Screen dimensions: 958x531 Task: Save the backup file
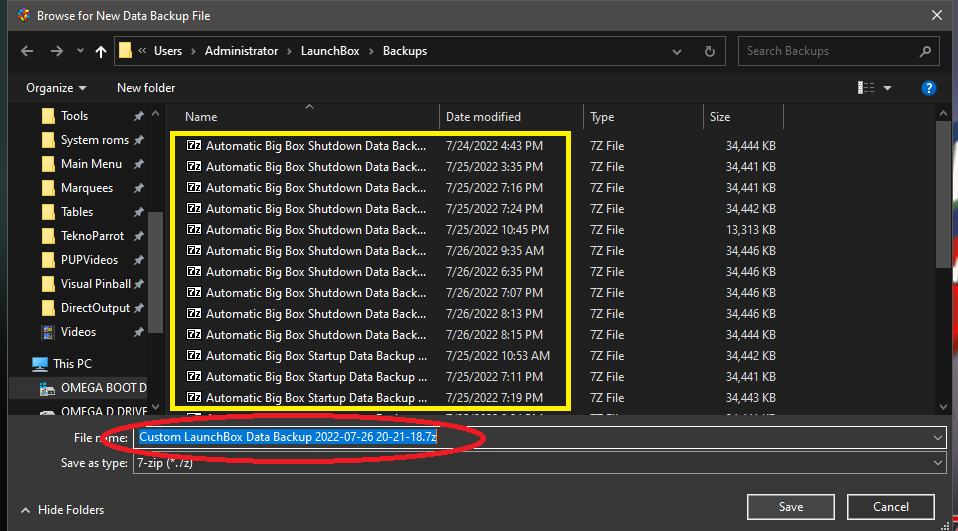pyautogui.click(x=791, y=507)
